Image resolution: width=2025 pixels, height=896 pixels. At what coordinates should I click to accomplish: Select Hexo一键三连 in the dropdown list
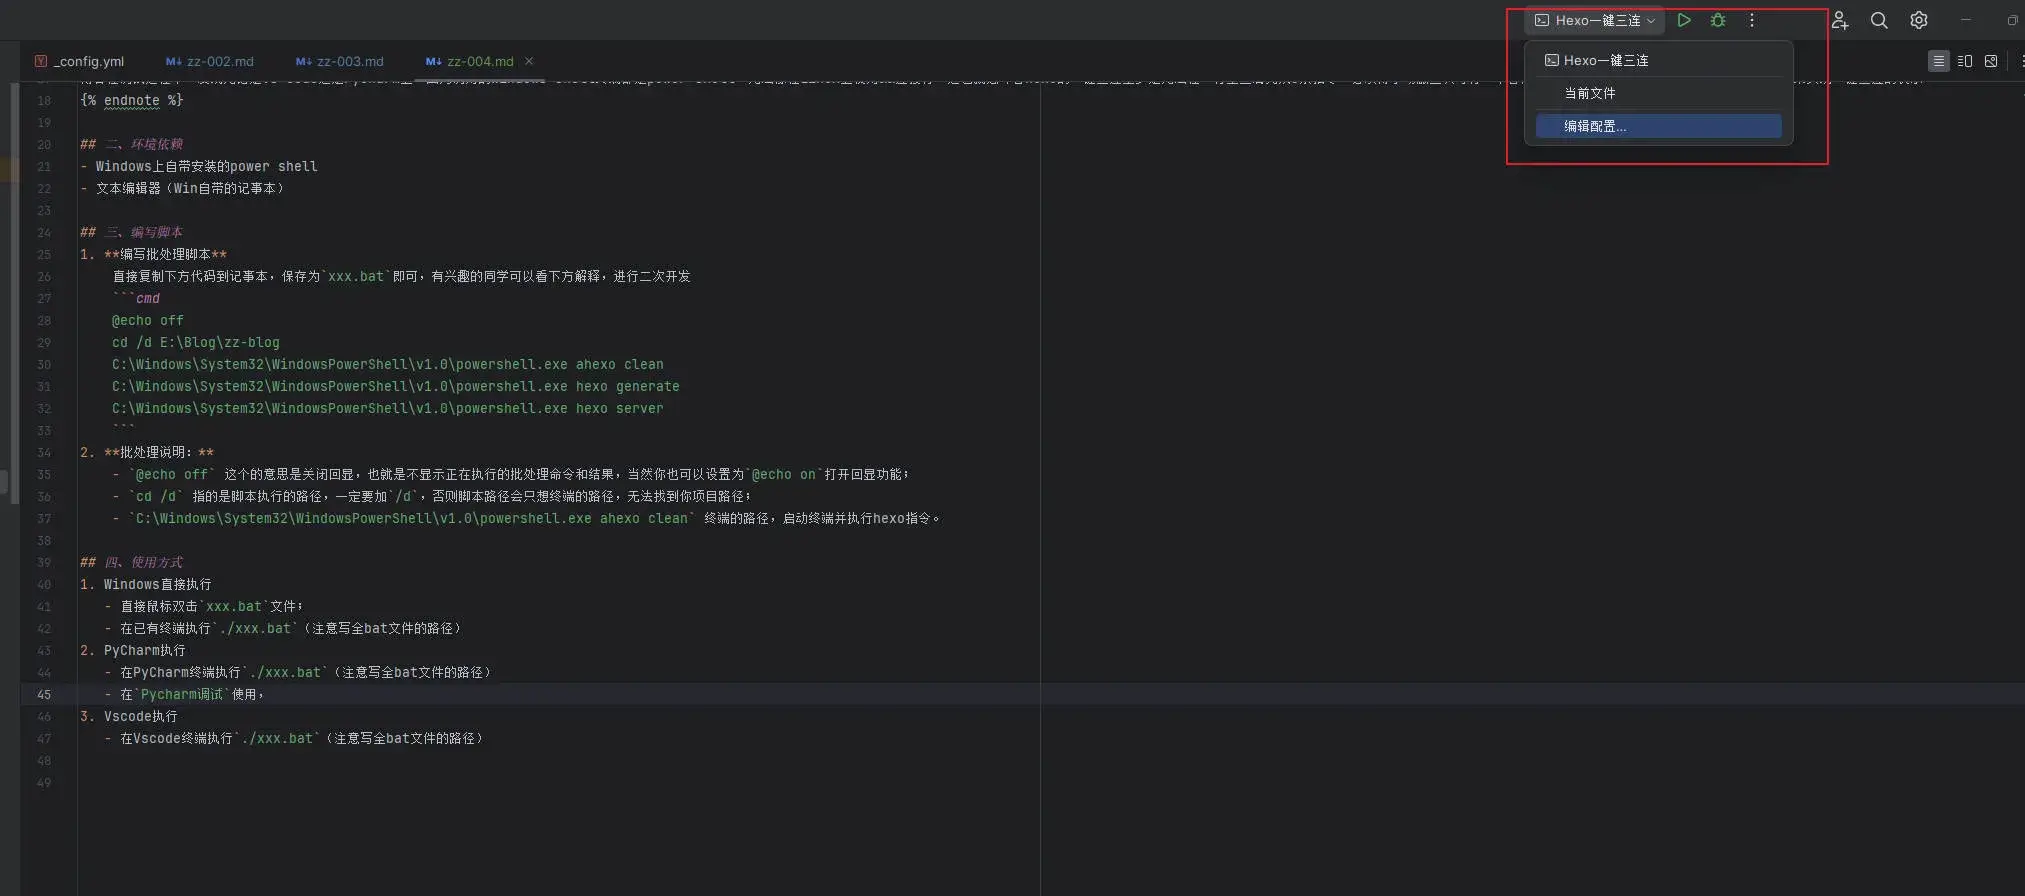[x=1658, y=60]
